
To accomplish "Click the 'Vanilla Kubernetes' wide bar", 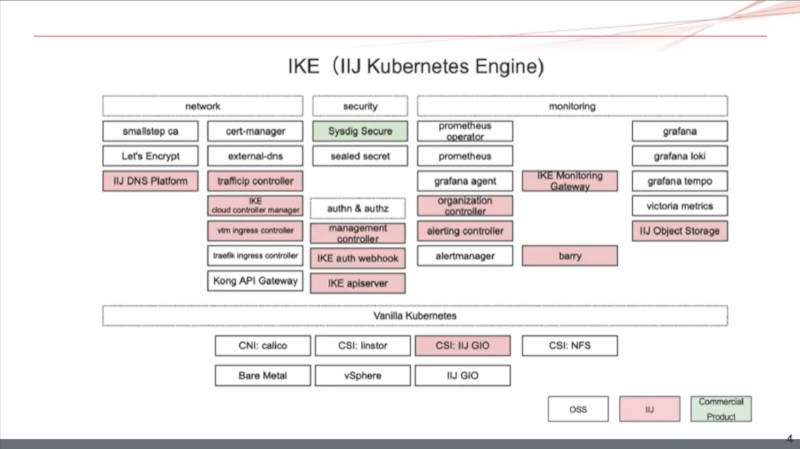I will (x=415, y=315).
